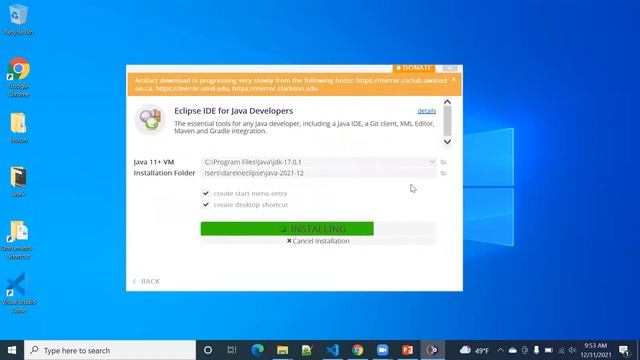Click the Installation Folder path field

(x=318, y=173)
